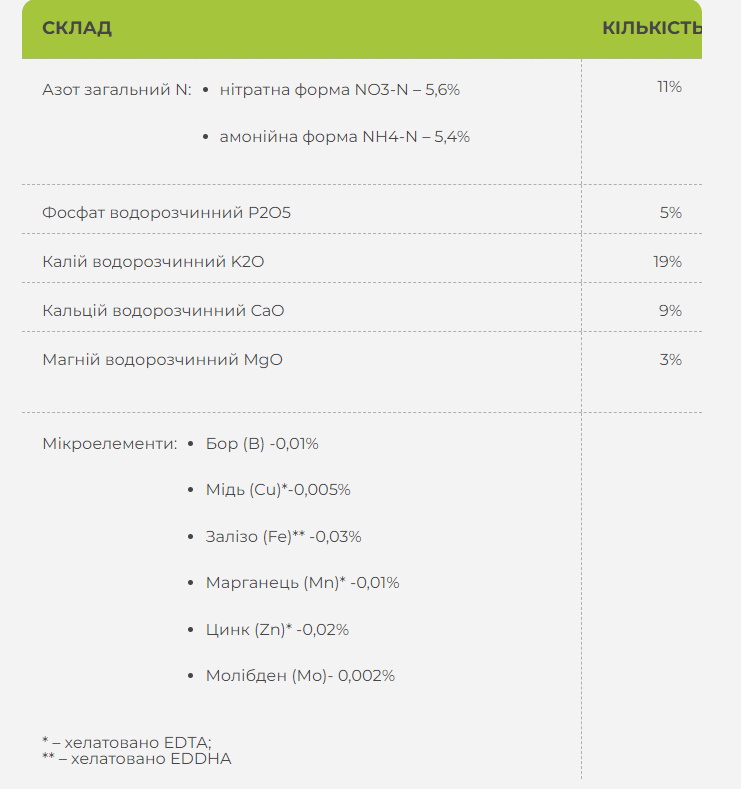Viewport: 741px width, 789px height.
Task: Click the Цинк (Zn) list item
Action: click(x=277, y=630)
